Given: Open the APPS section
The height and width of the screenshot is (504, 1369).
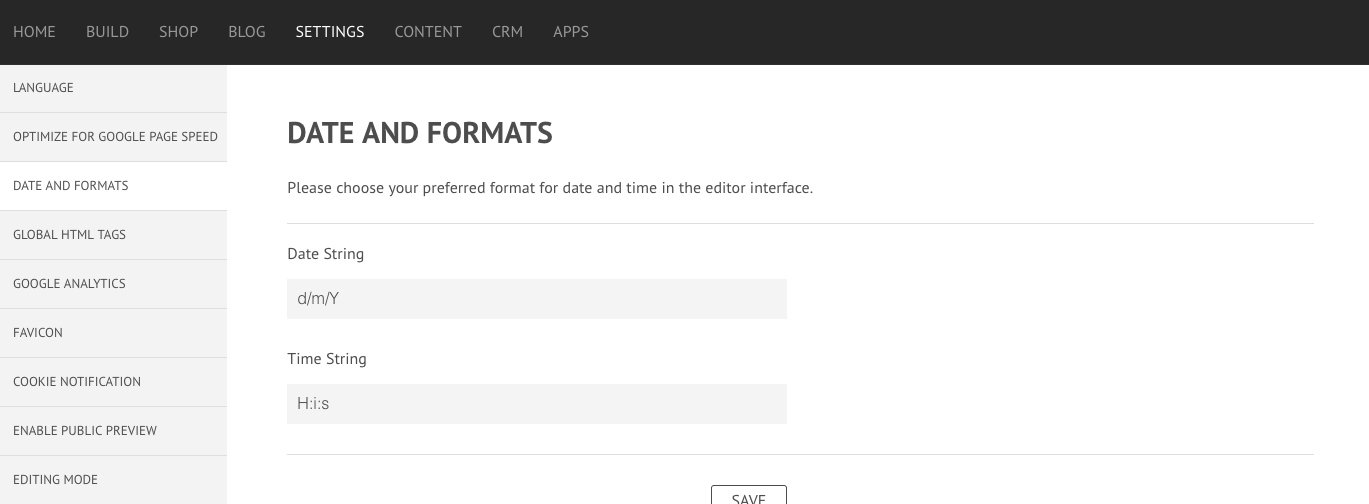Looking at the screenshot, I should click(x=571, y=32).
